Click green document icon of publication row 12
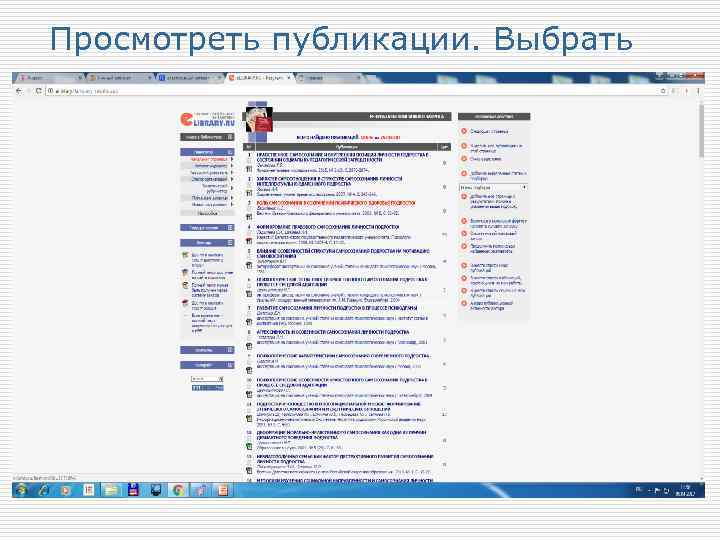This screenshot has height=540, width=720. pyautogui.click(x=249, y=446)
